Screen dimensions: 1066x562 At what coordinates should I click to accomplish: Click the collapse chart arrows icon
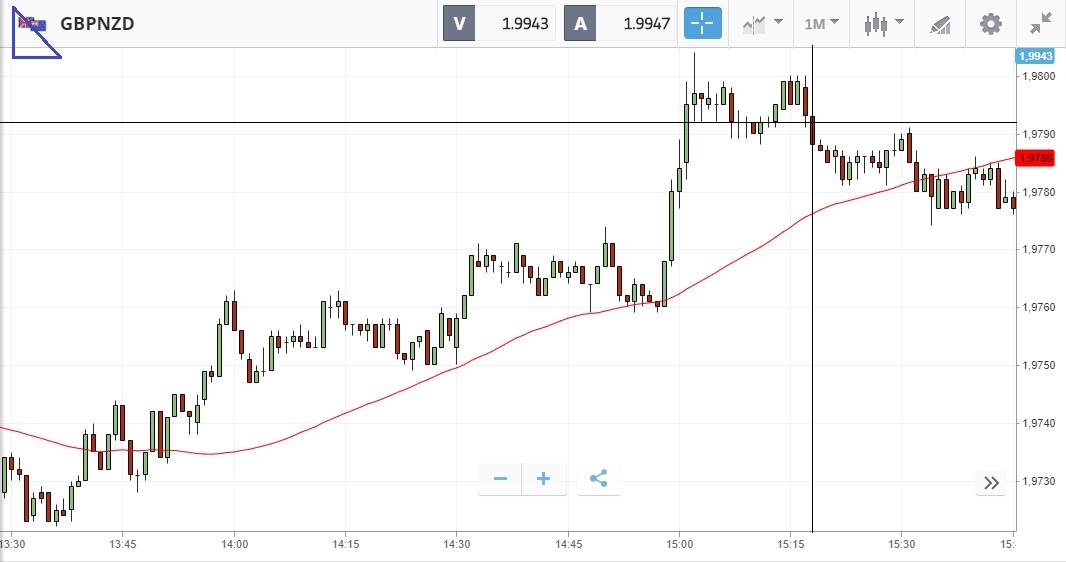pos(1041,23)
